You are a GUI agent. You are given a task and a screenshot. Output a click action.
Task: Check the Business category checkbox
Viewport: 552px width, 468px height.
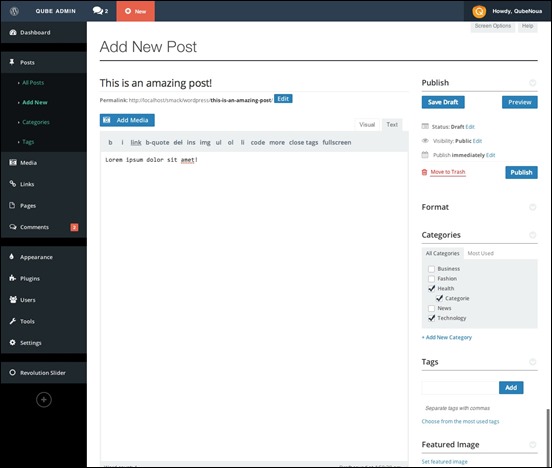tap(431, 269)
